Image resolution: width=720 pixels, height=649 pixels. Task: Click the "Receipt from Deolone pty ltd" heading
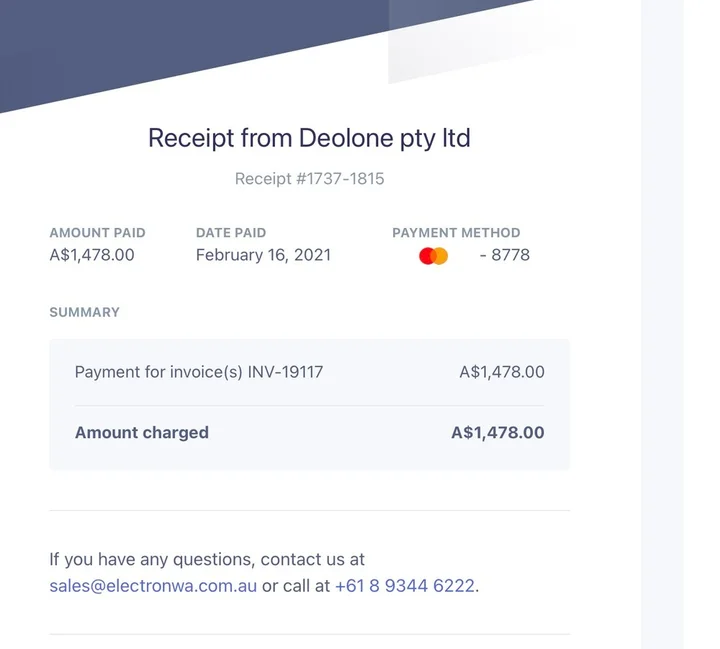point(309,137)
